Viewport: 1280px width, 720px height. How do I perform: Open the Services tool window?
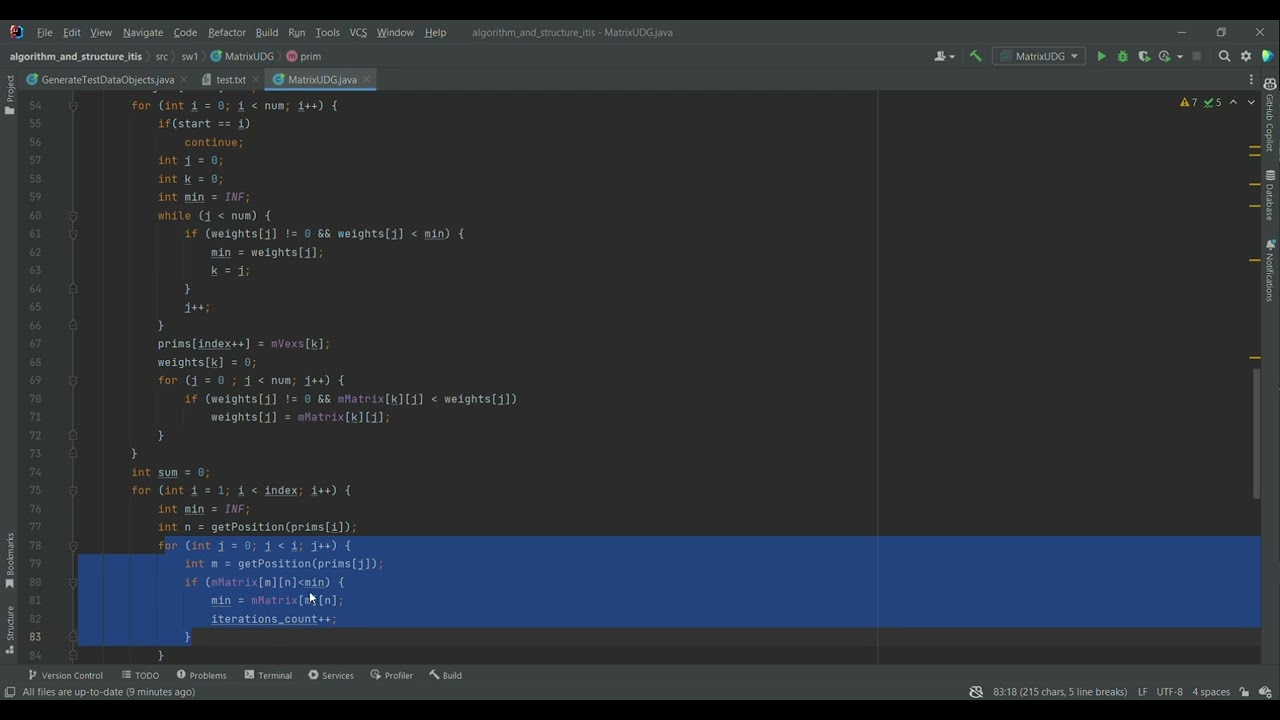point(331,676)
